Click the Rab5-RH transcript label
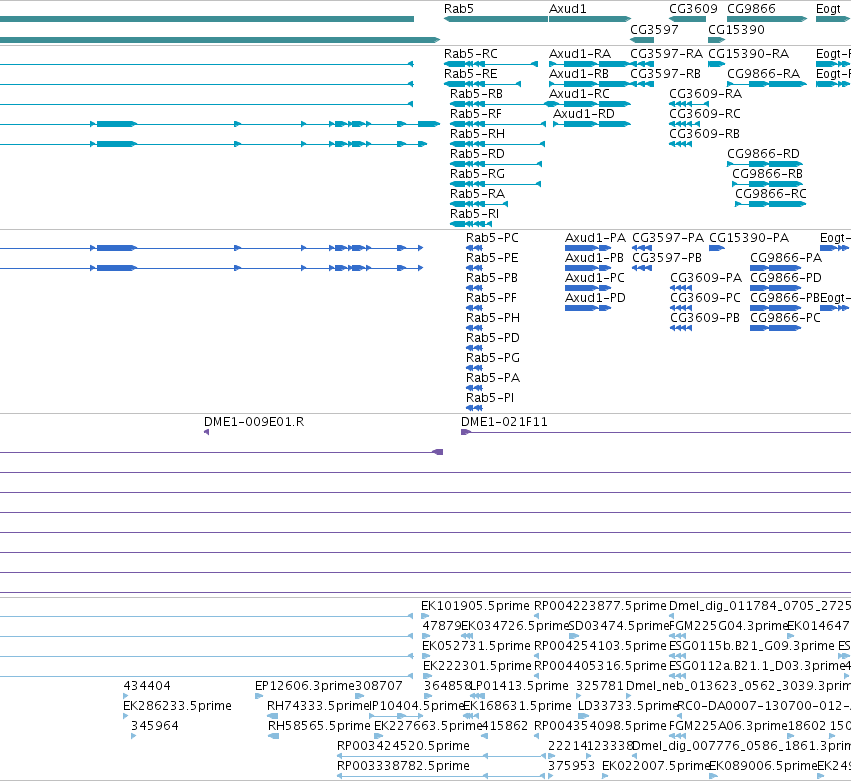Viewport: 851px width, 781px height. coord(477,134)
